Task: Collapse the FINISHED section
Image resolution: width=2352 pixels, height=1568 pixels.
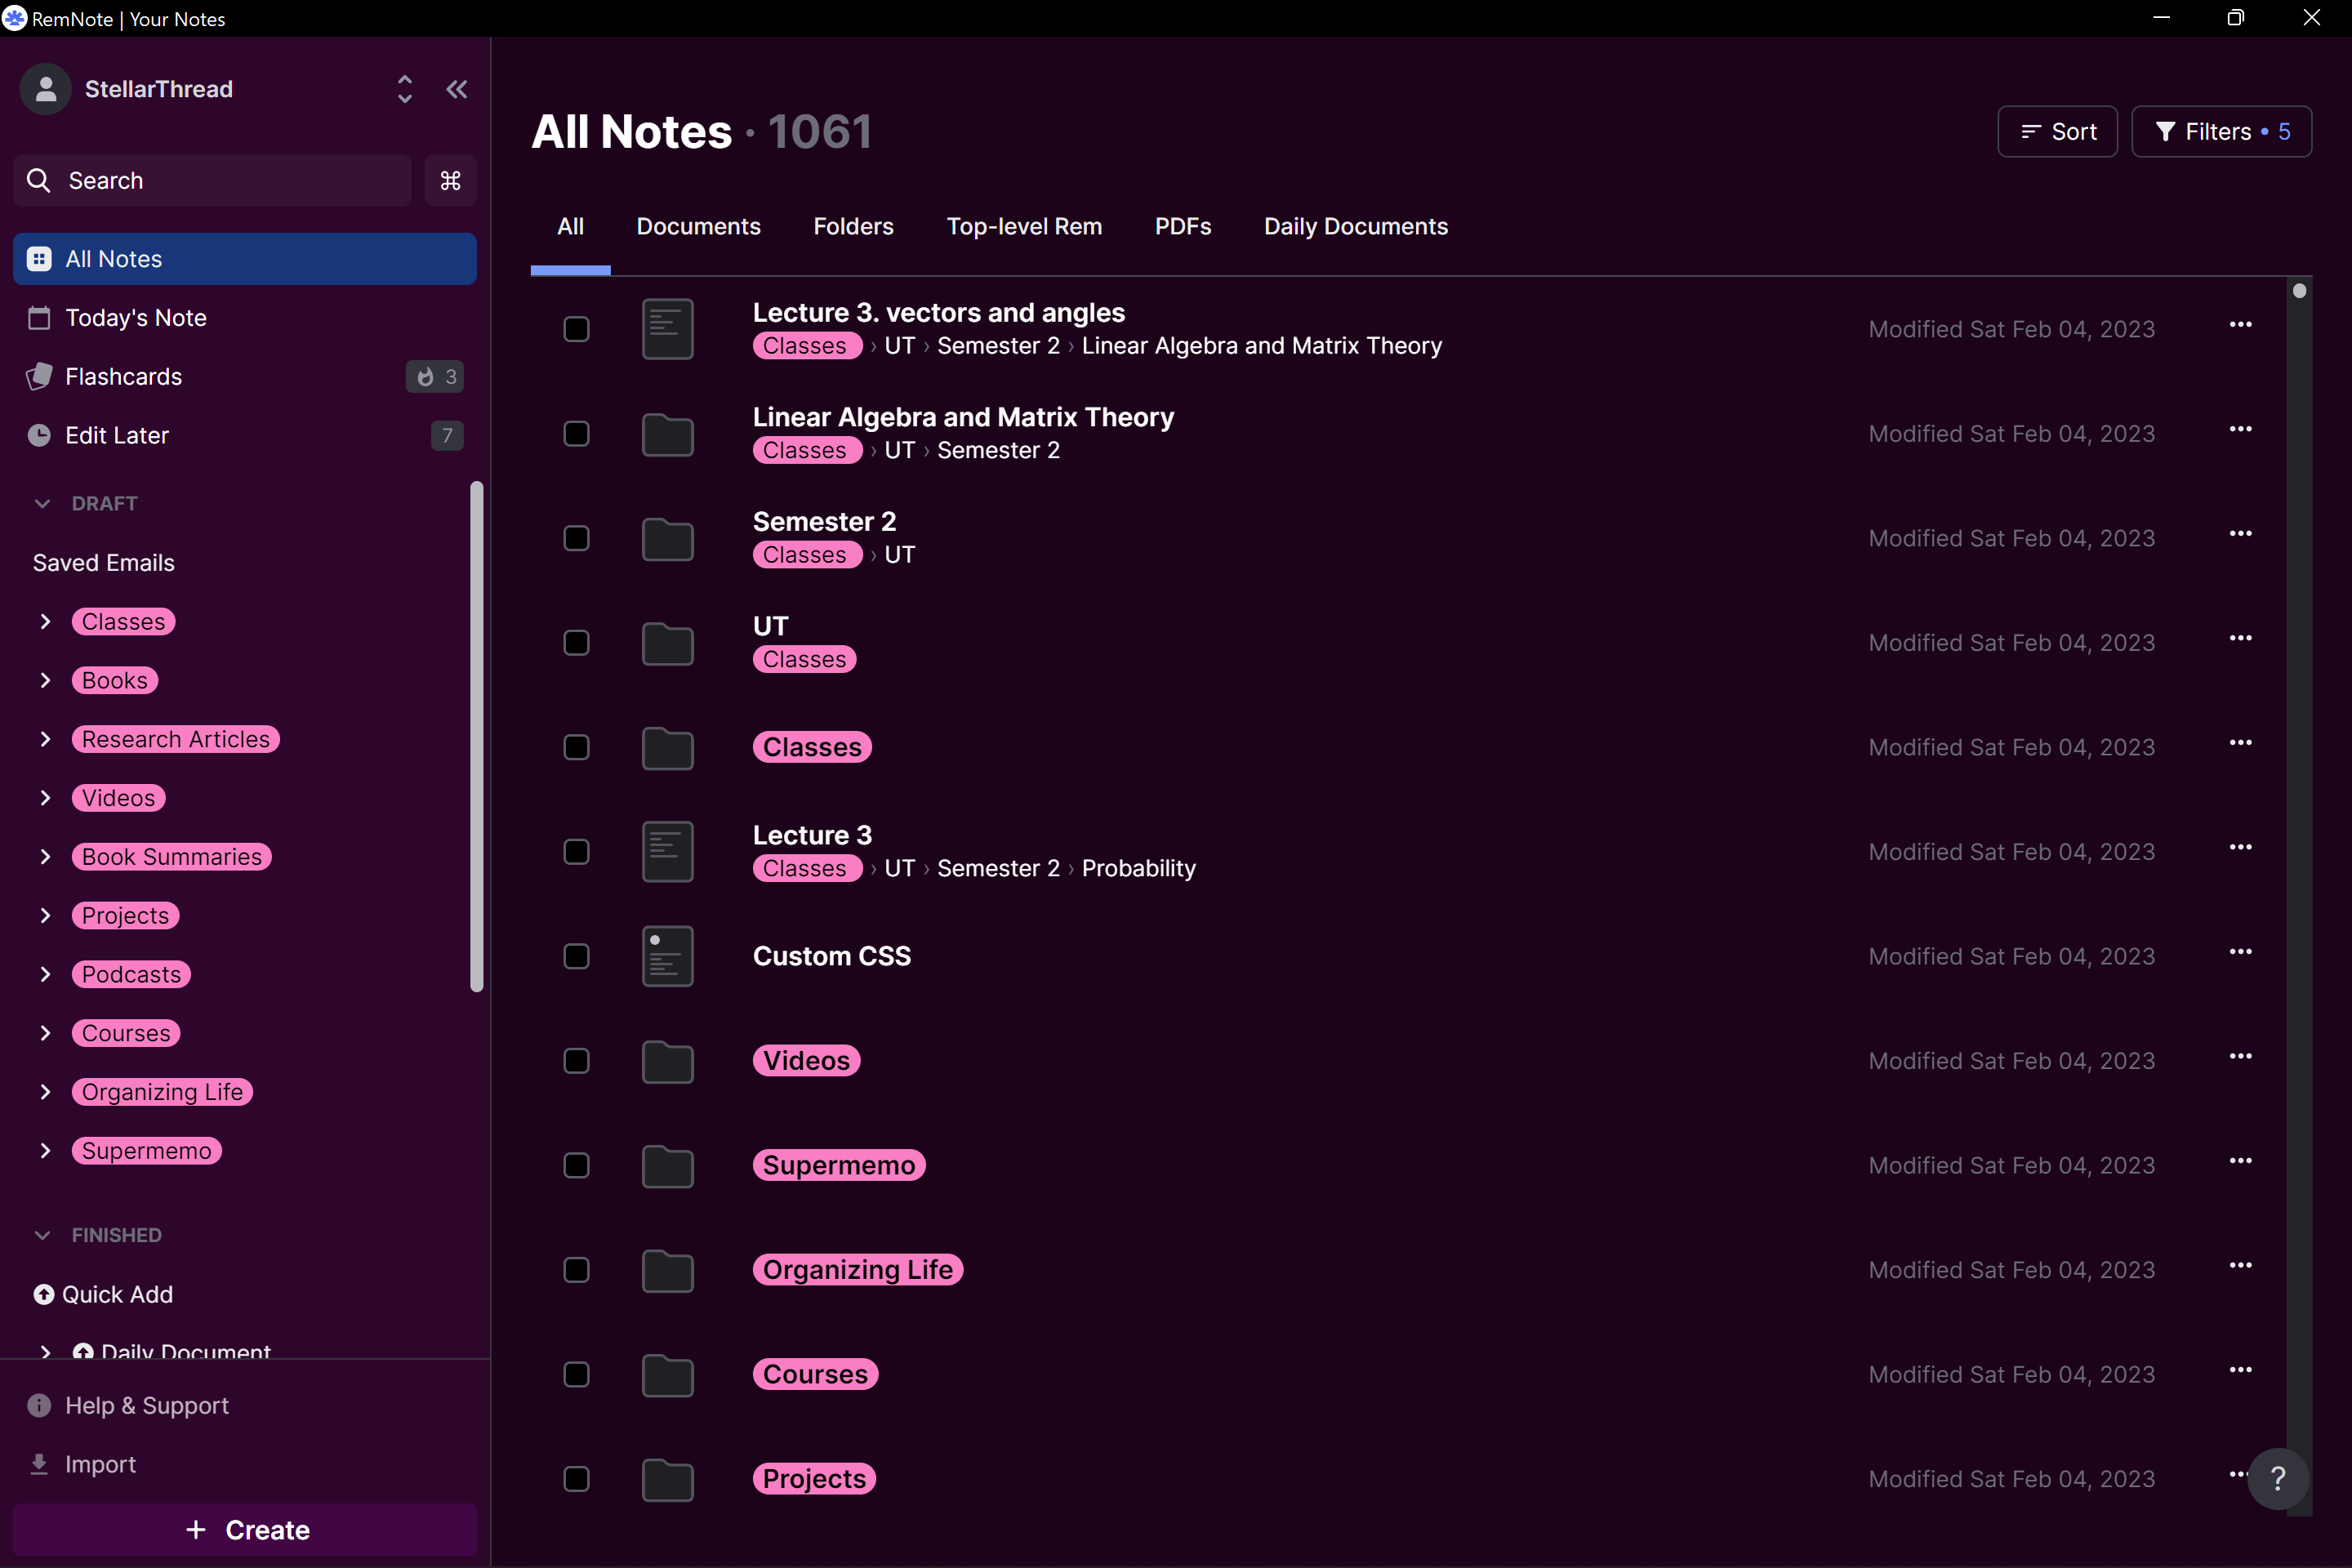Action: 42,1236
